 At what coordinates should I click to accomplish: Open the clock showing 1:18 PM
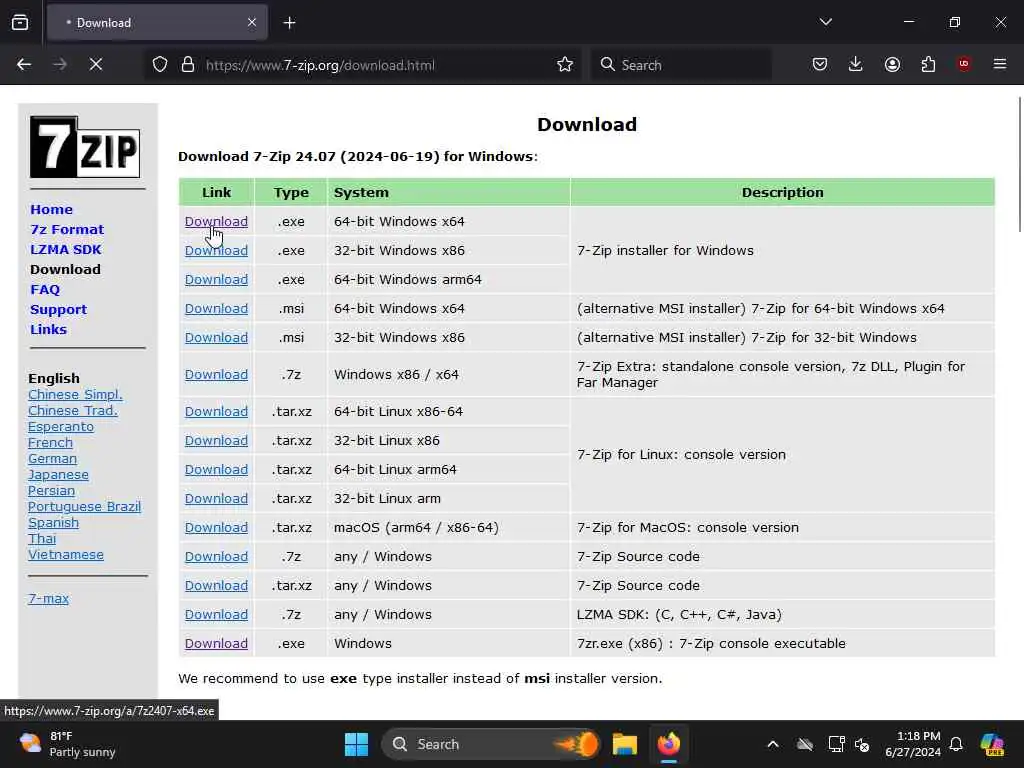913,744
